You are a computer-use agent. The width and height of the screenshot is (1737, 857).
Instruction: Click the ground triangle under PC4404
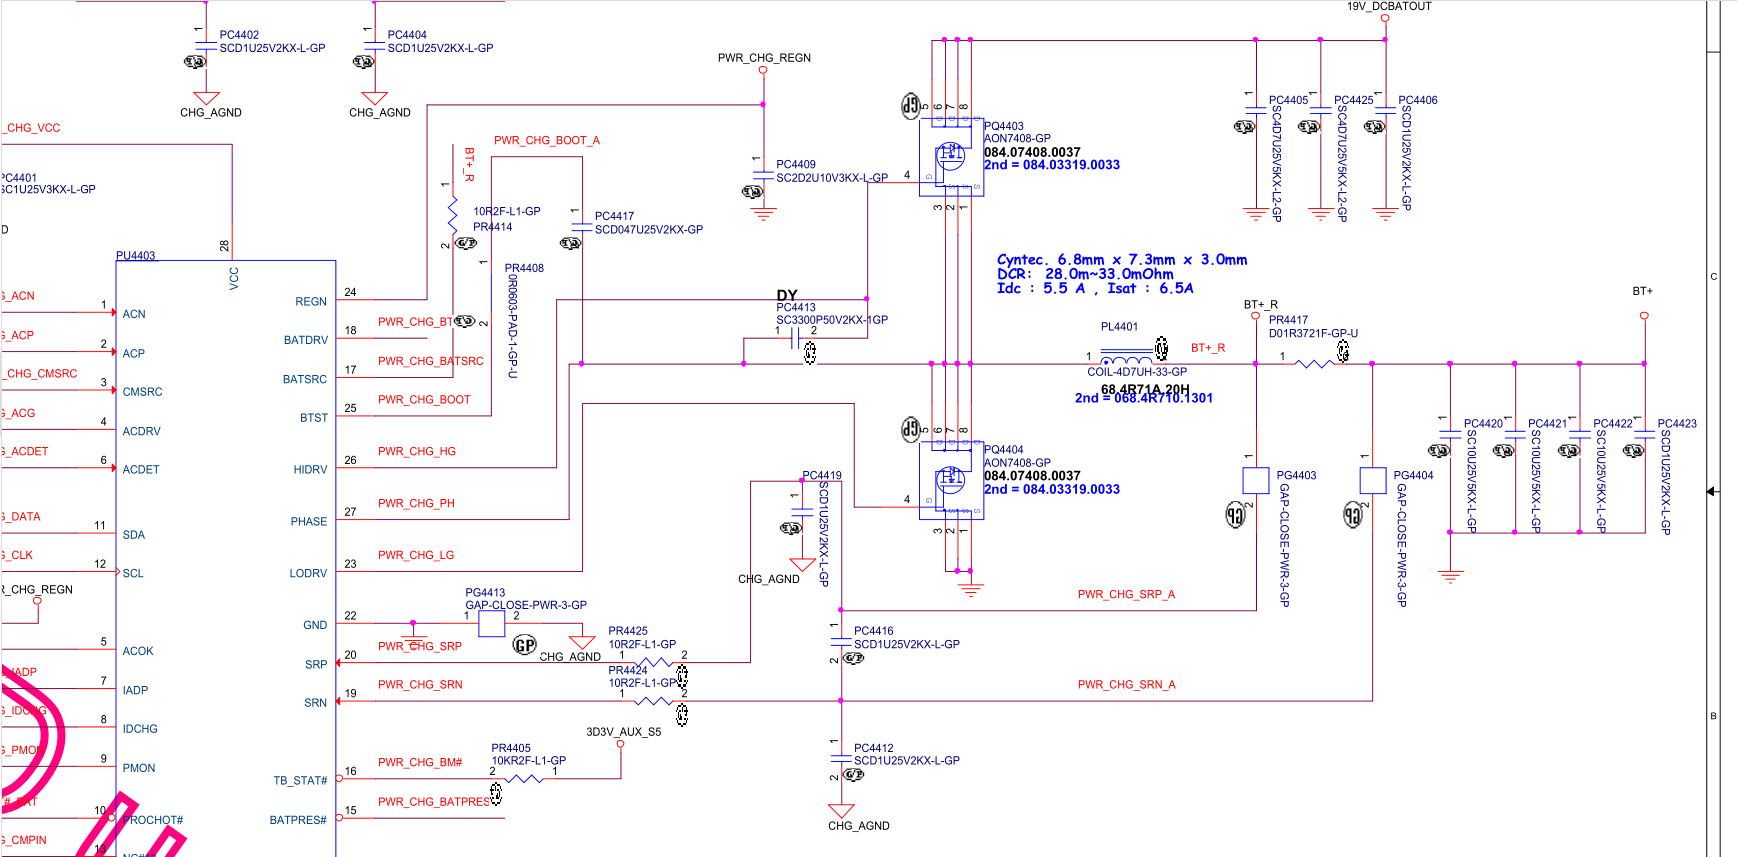(374, 98)
